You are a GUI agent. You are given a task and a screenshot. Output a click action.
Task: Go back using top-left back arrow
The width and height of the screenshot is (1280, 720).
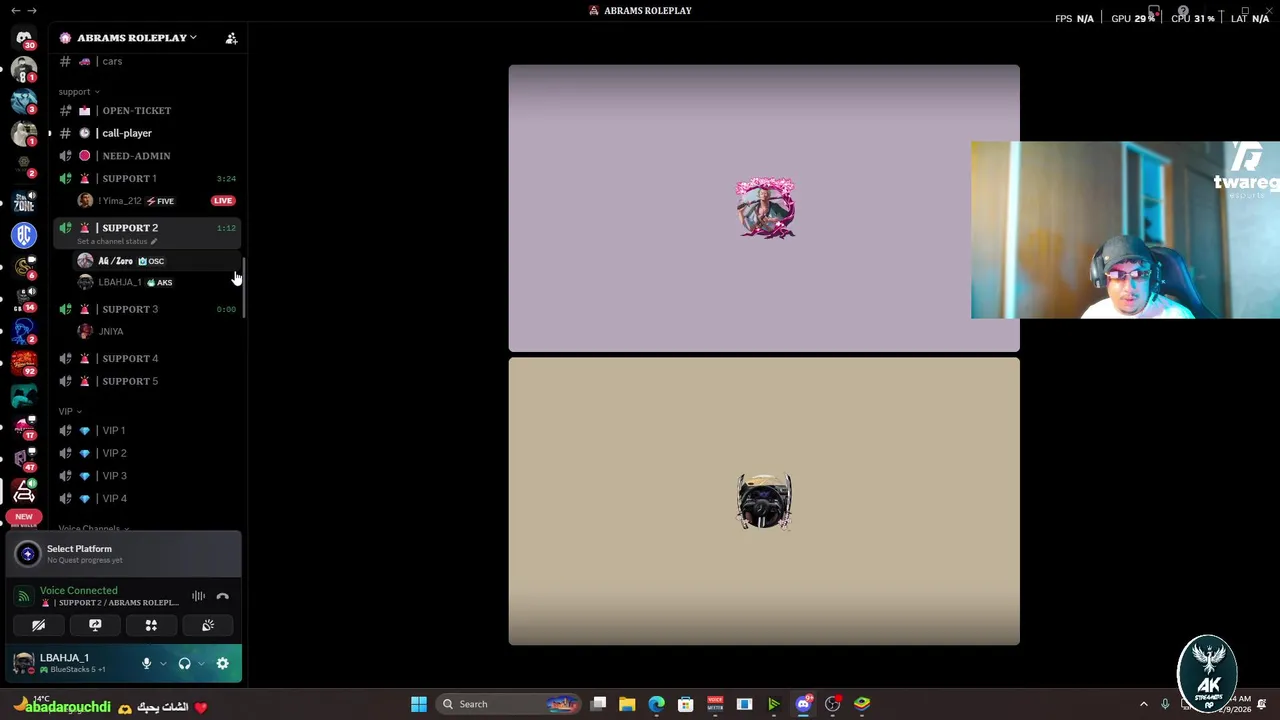tap(15, 10)
